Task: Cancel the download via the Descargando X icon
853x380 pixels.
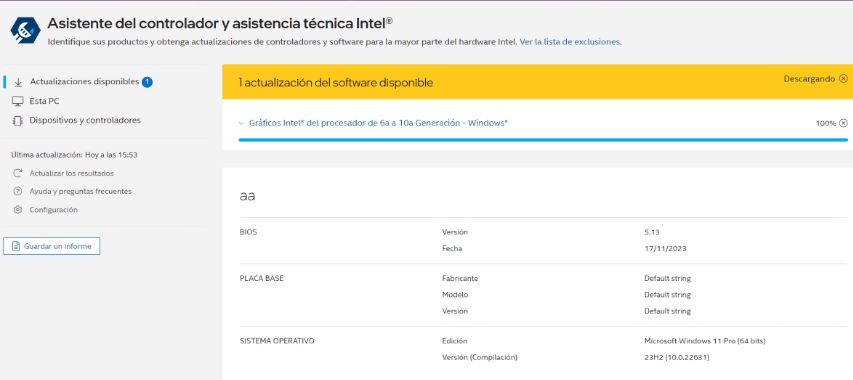Action: [x=843, y=79]
